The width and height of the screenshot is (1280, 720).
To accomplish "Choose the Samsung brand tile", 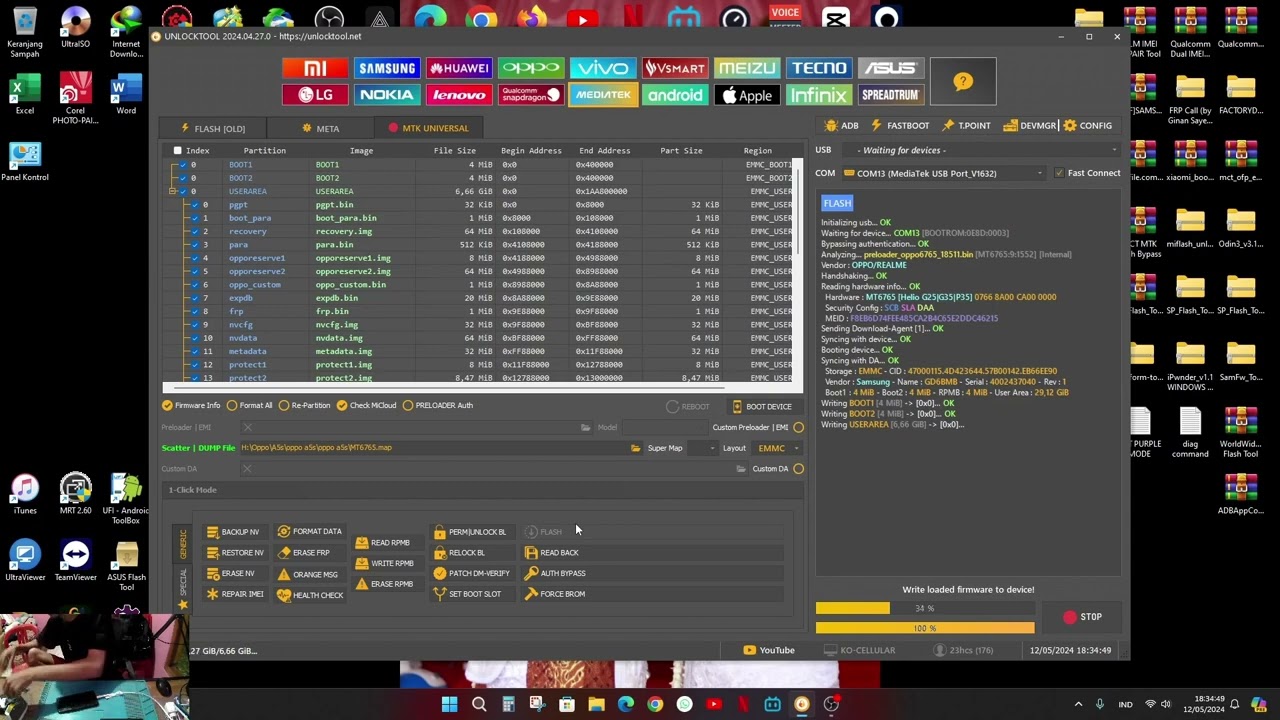I will 387,68.
